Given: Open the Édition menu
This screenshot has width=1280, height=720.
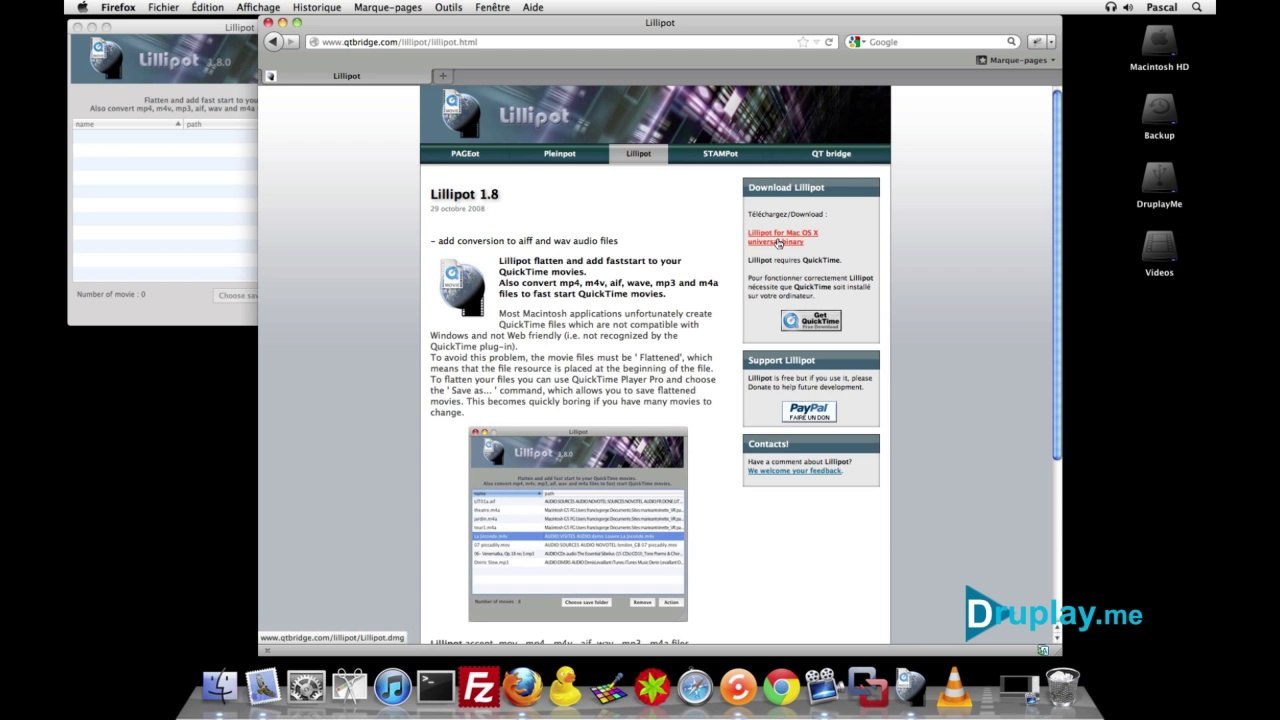Looking at the screenshot, I should [x=207, y=7].
